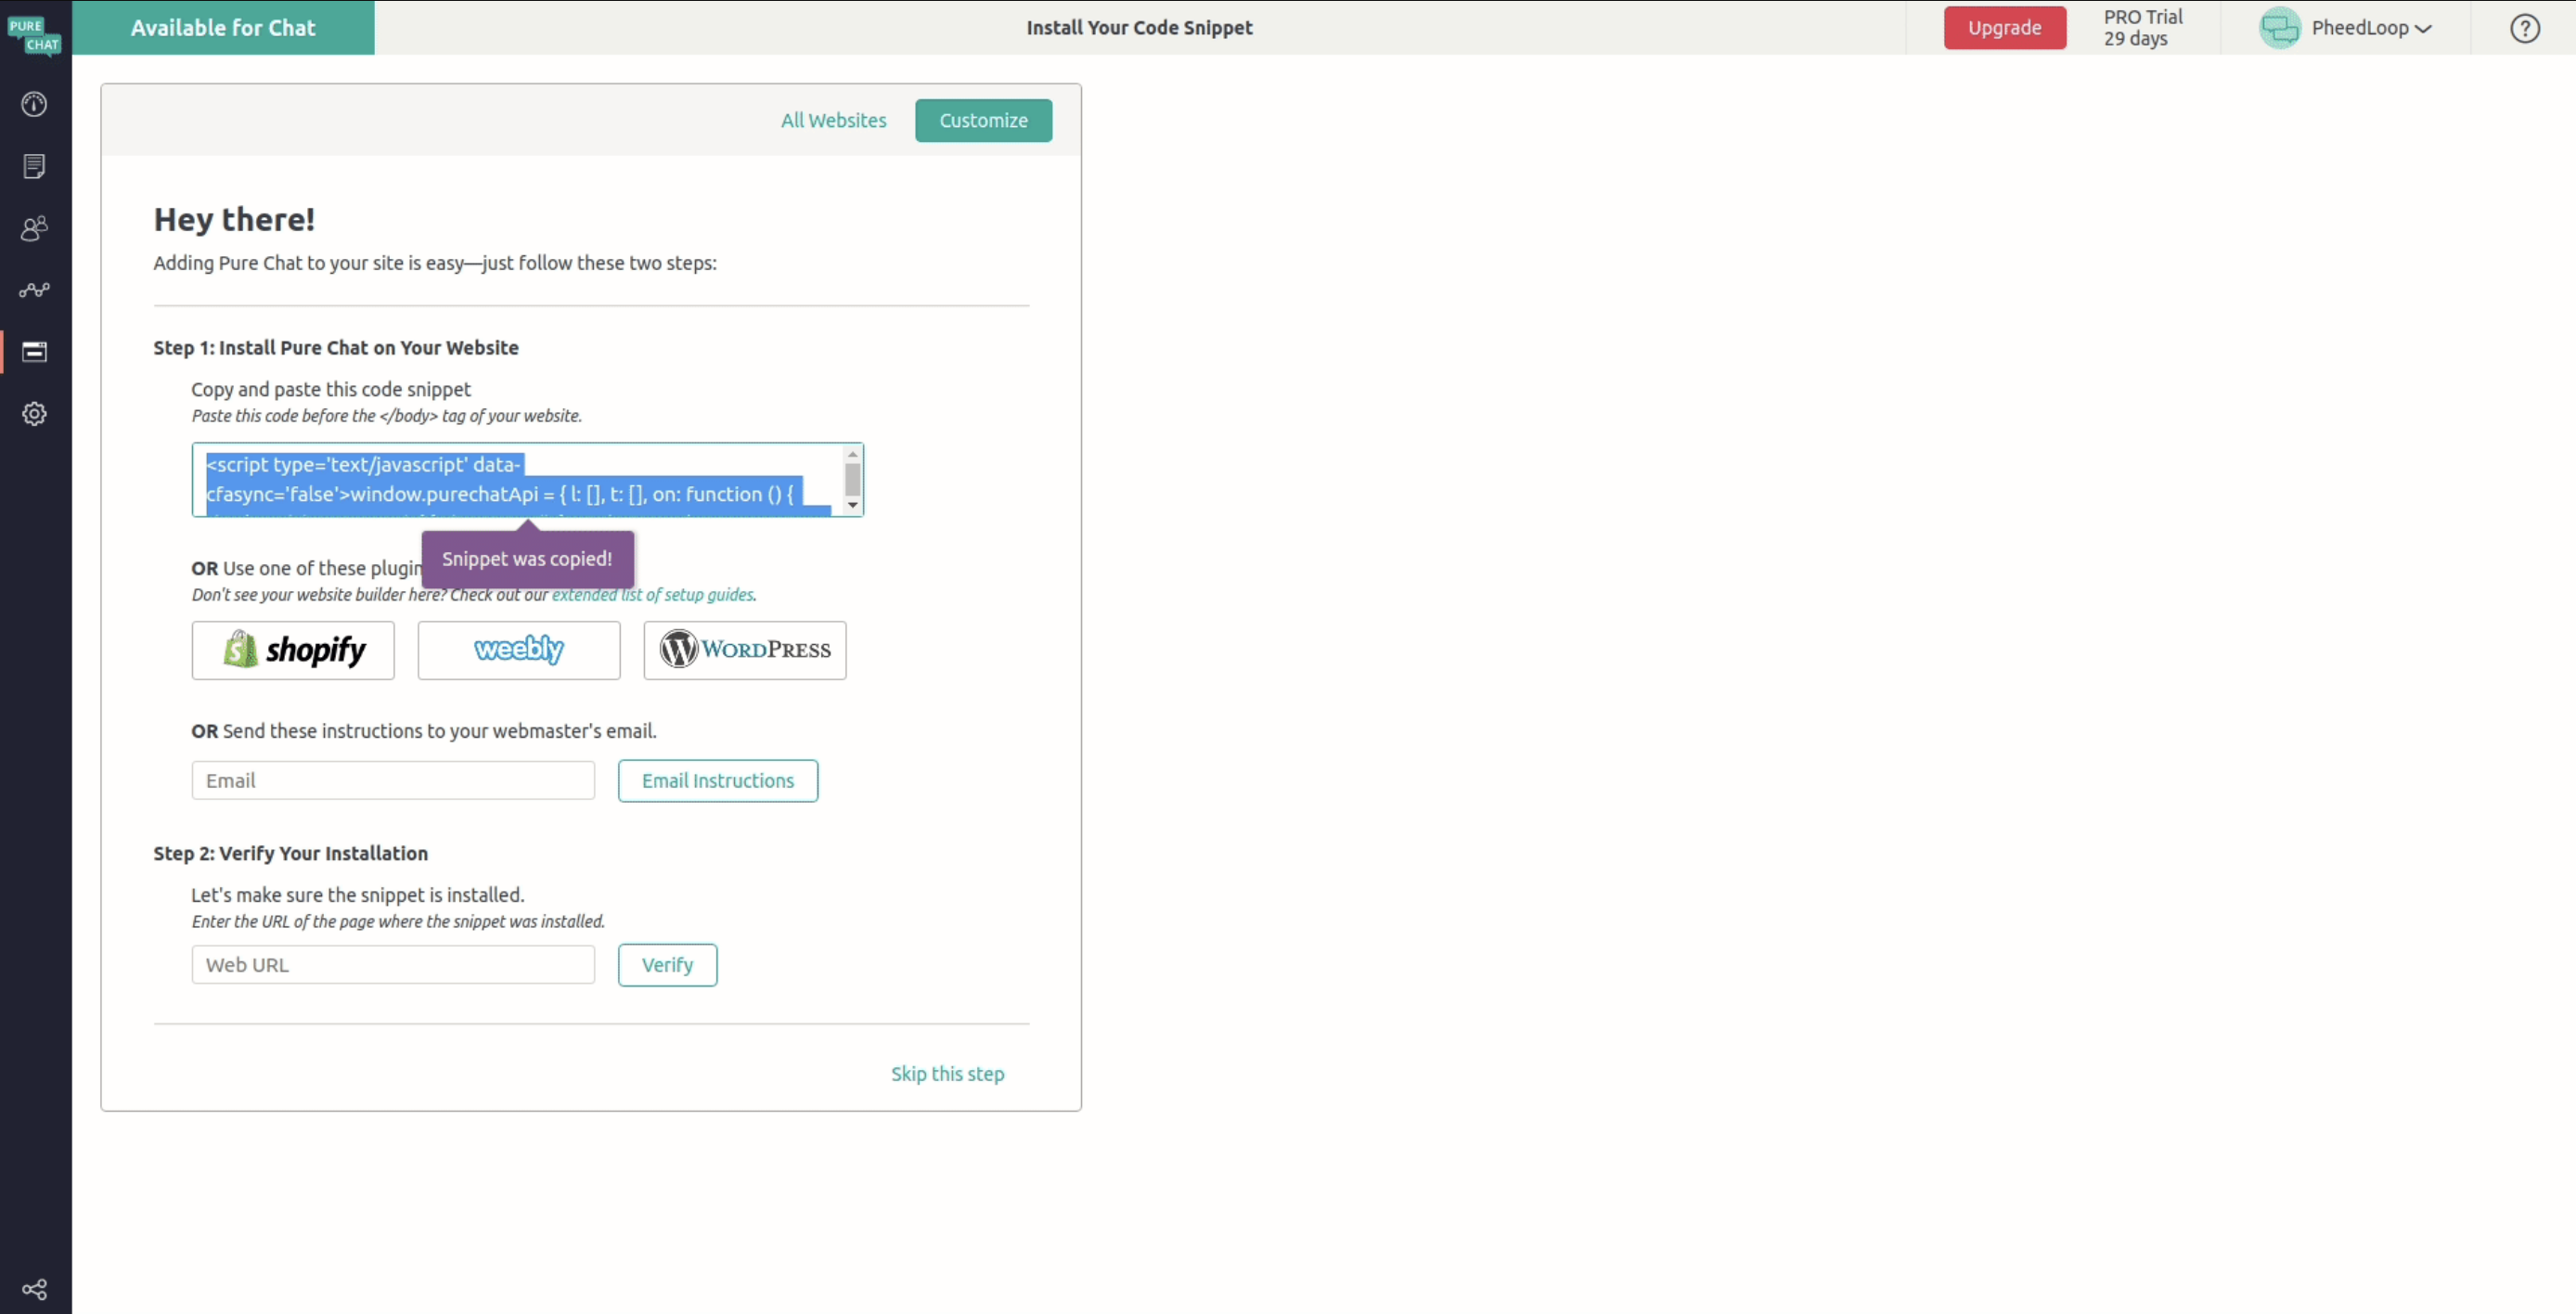
Task: Open extended list of setup guides
Action: 652,595
